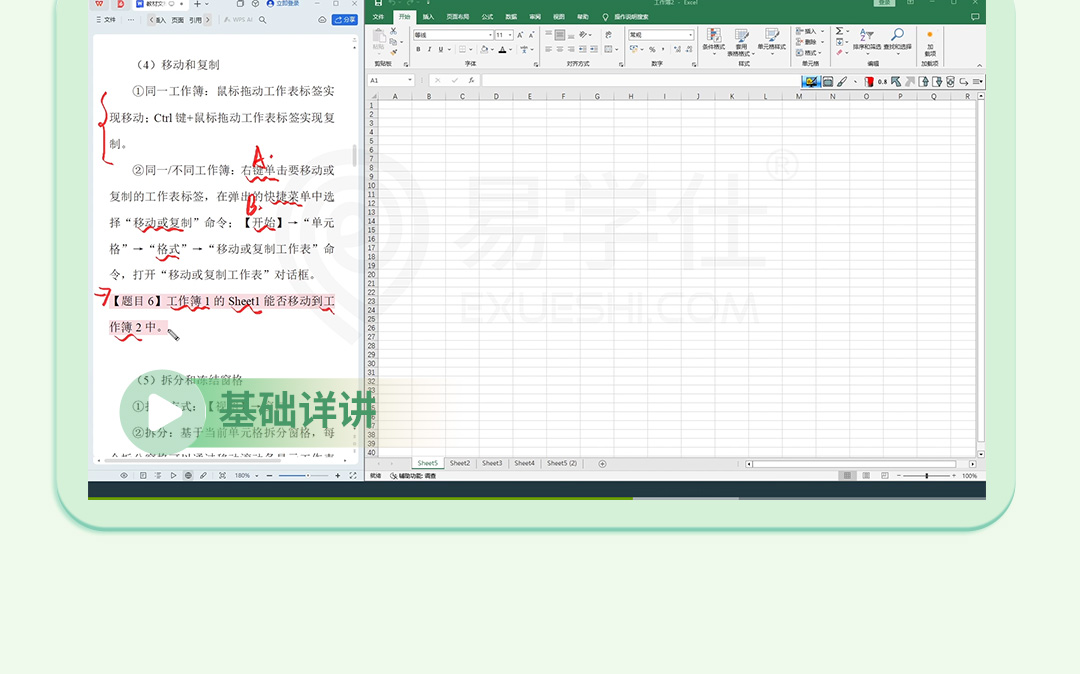Screen dimensions: 1080x674
Task: Click the percent style icon
Action: pyautogui.click(x=652, y=50)
